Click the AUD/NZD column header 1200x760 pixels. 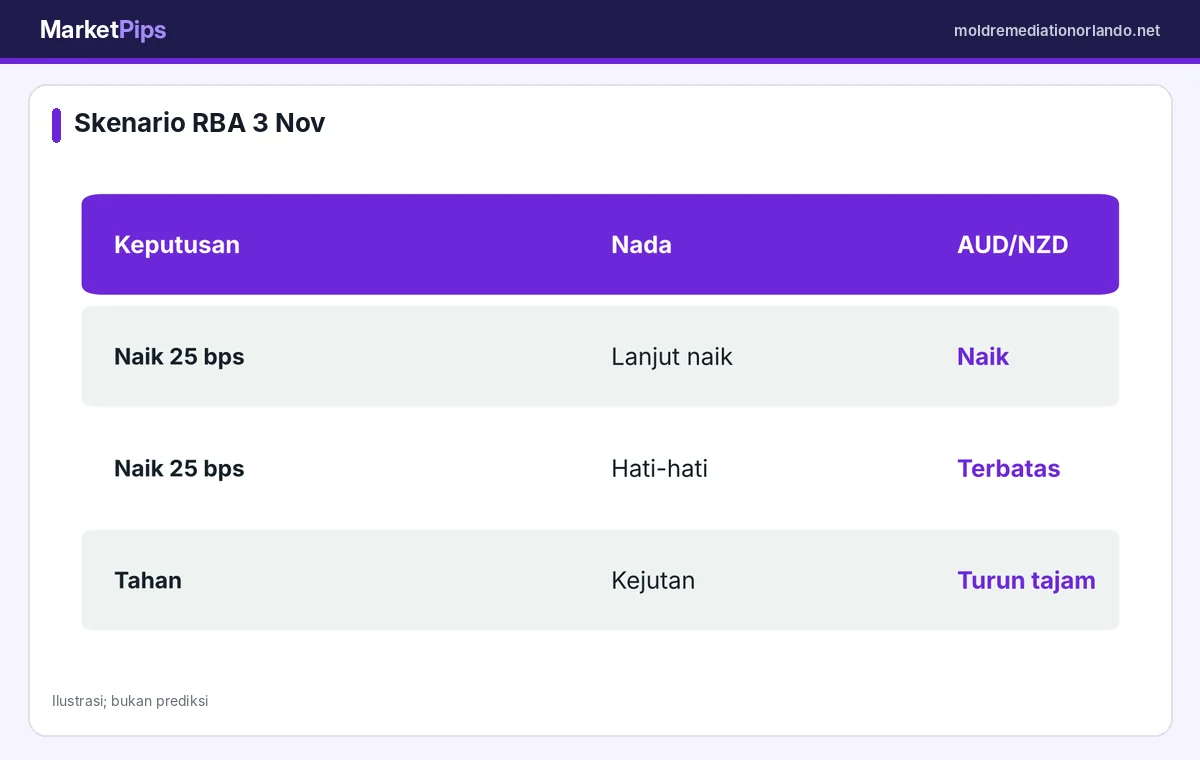click(1012, 245)
